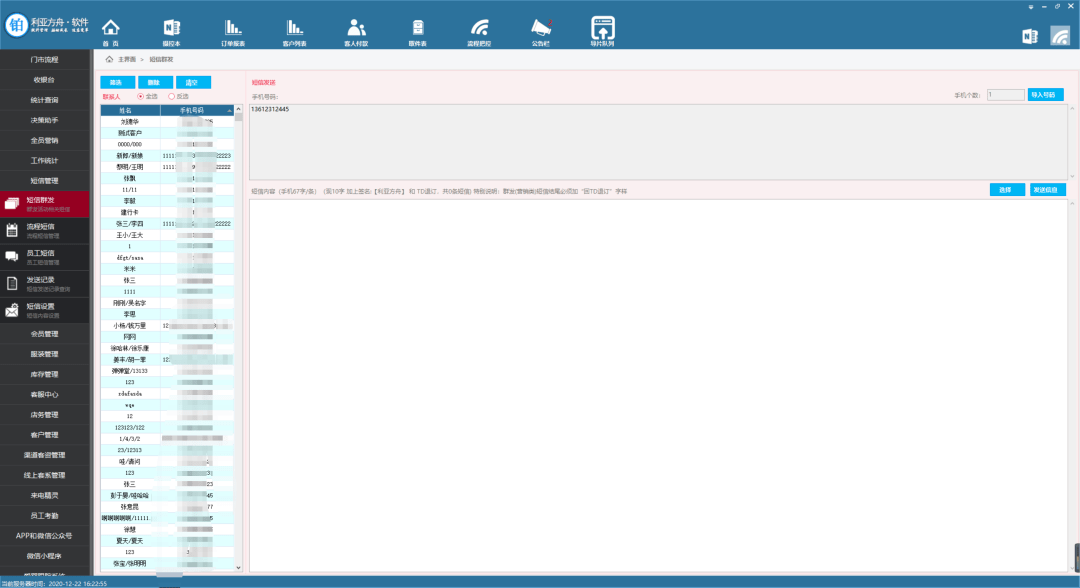Open the 流程短信 sidebar menu item
1080x588 pixels.
click(46, 230)
